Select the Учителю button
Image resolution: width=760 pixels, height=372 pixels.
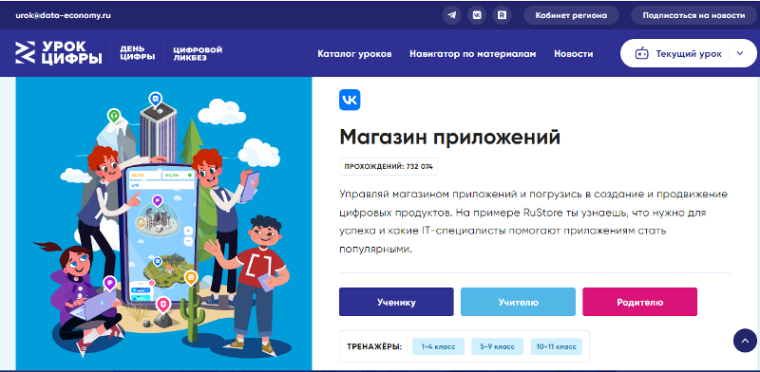point(518,302)
